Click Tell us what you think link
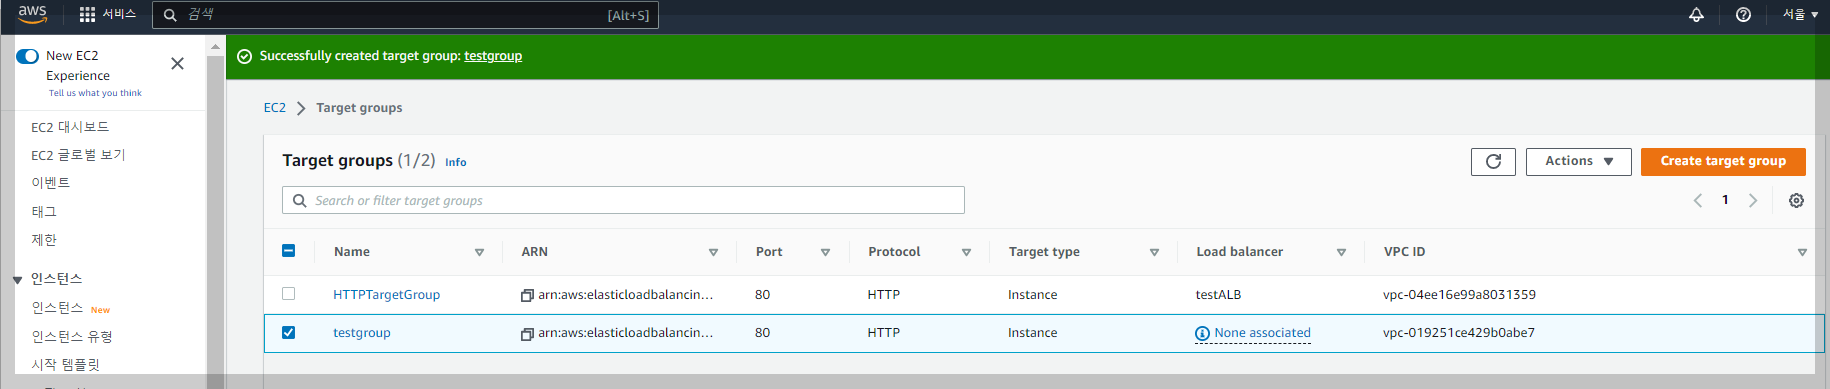Viewport: 1830px width, 389px height. 95,93
